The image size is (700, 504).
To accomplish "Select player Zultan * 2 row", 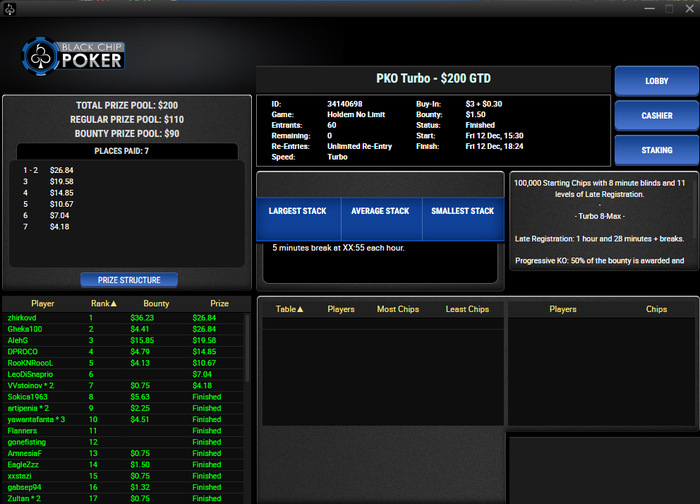I will (x=124, y=498).
